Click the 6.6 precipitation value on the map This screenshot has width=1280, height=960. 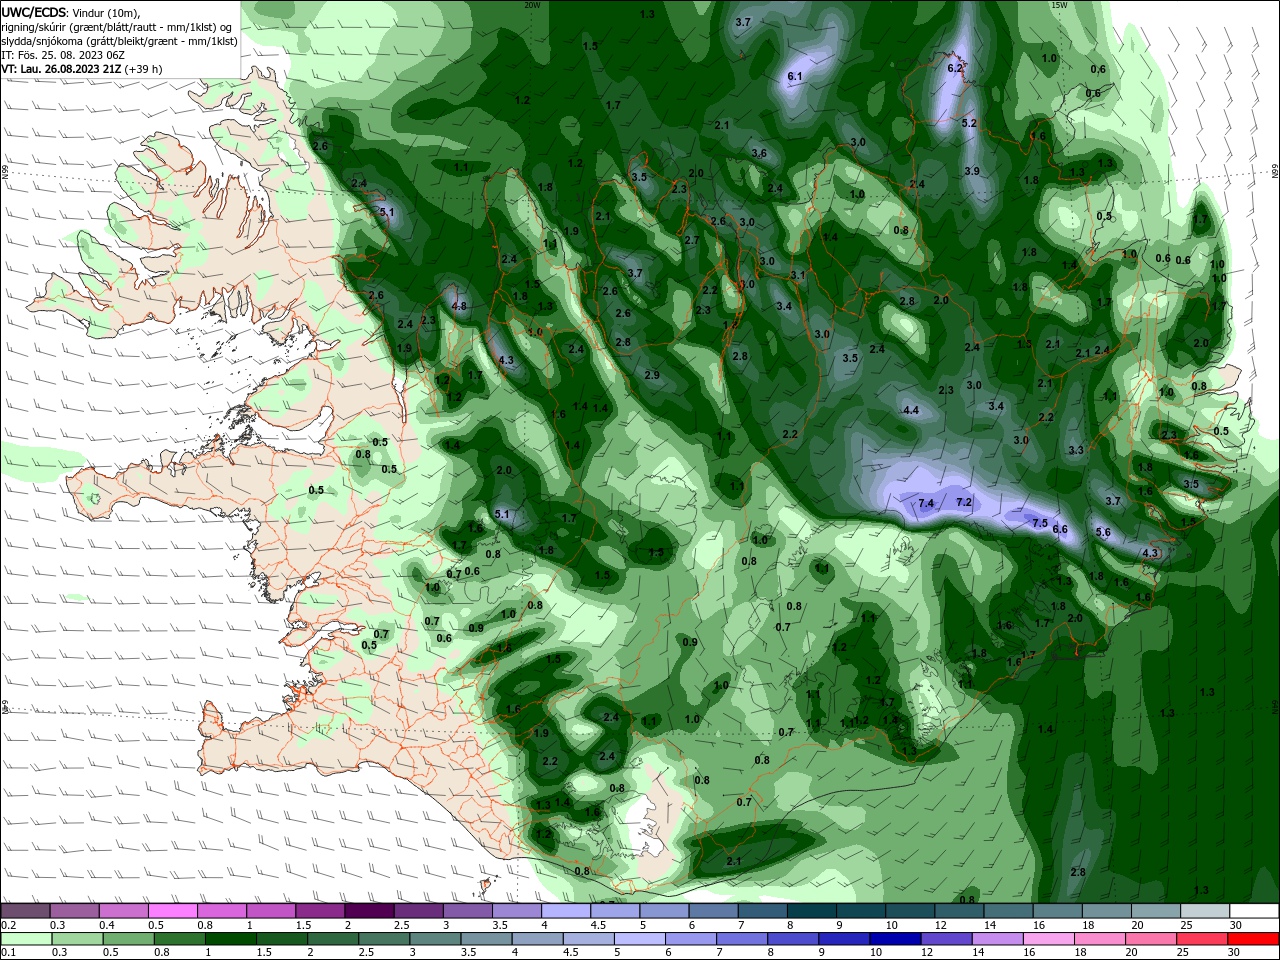coord(1060,529)
